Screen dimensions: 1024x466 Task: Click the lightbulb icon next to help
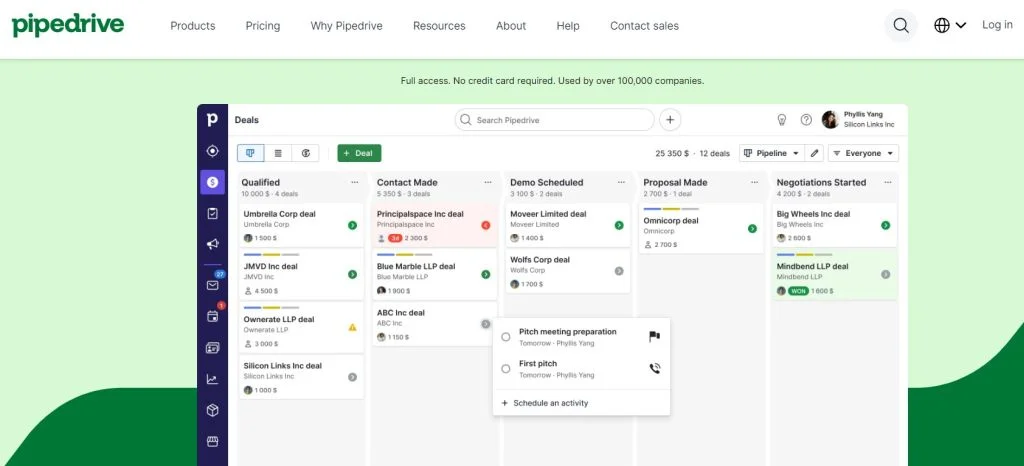(782, 120)
